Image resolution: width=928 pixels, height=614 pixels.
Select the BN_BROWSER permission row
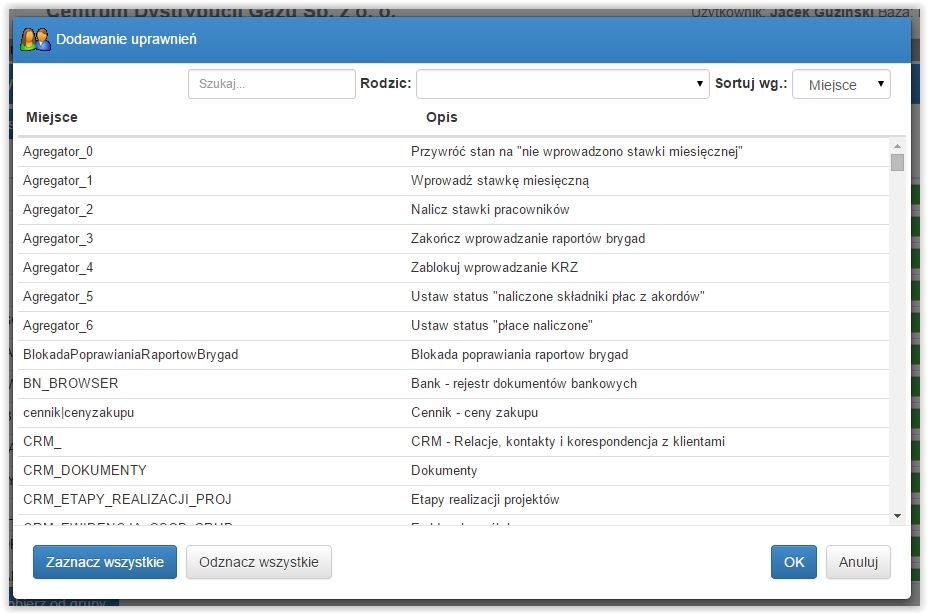(453, 384)
